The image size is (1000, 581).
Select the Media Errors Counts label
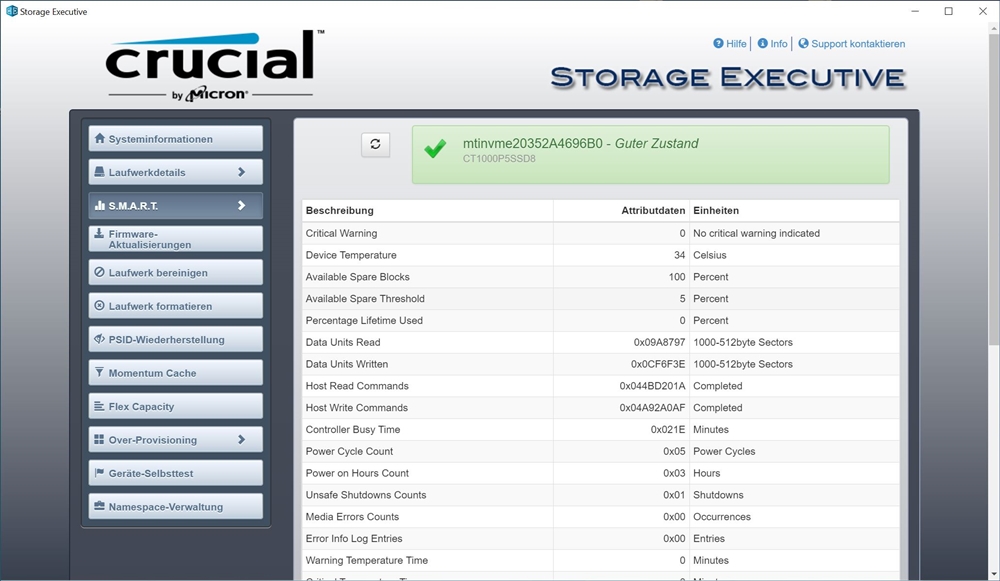click(352, 517)
